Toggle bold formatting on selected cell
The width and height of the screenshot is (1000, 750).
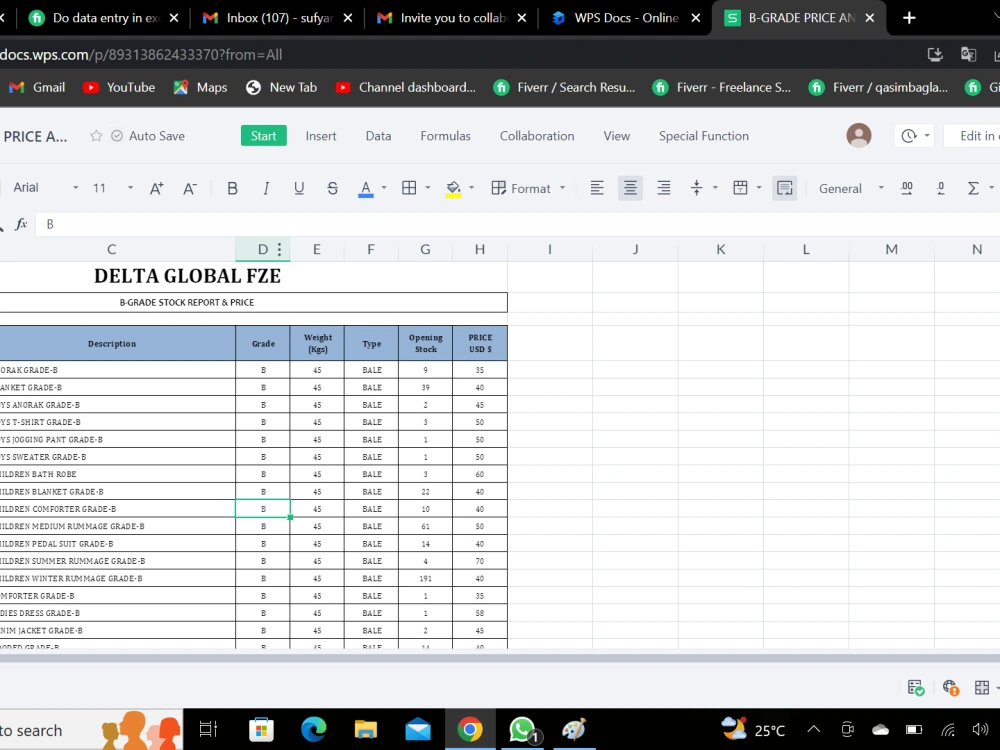(232, 188)
